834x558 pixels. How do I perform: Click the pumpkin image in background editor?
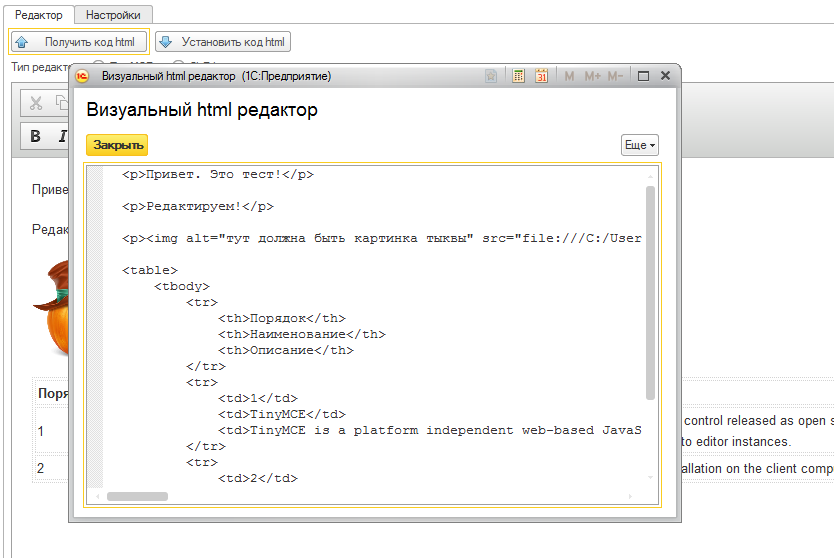[x=51, y=307]
